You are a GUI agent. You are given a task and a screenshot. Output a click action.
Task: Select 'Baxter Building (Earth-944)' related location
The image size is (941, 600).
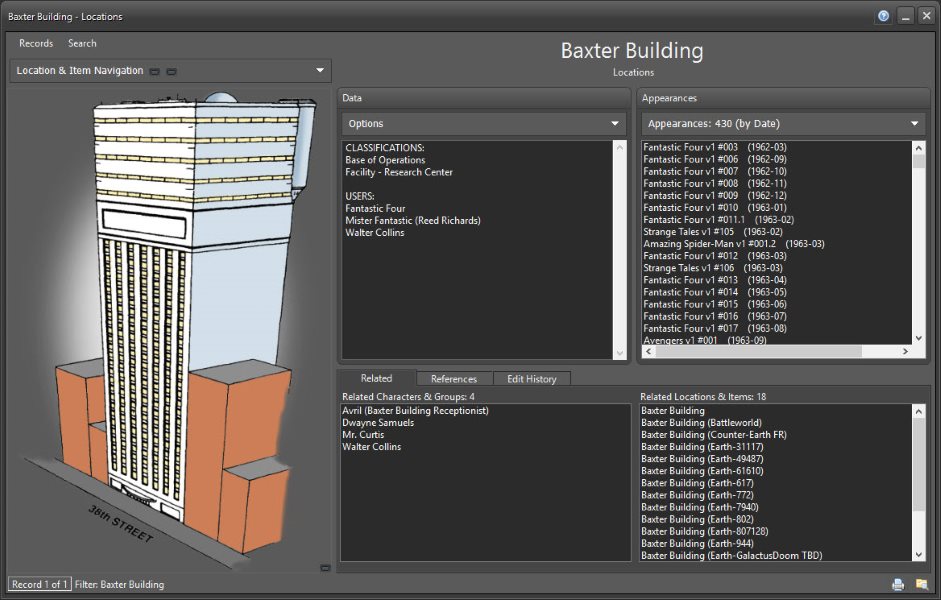coord(697,543)
